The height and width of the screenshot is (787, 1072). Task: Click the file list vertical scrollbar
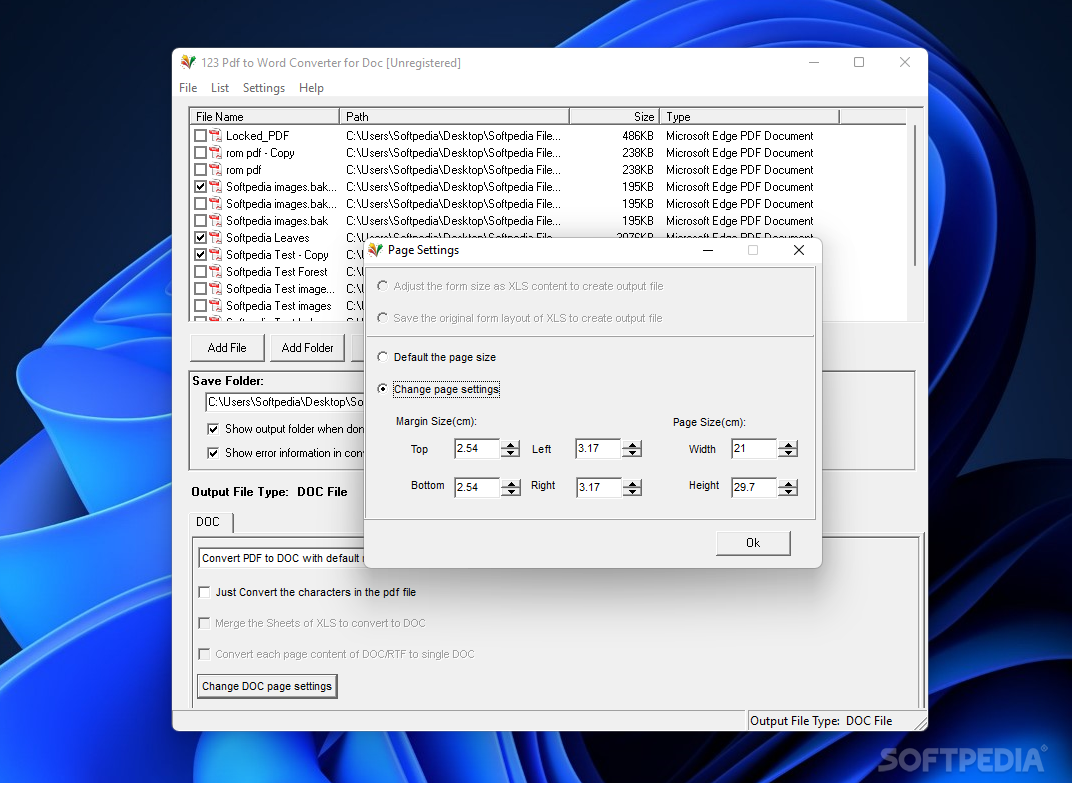pos(915,198)
